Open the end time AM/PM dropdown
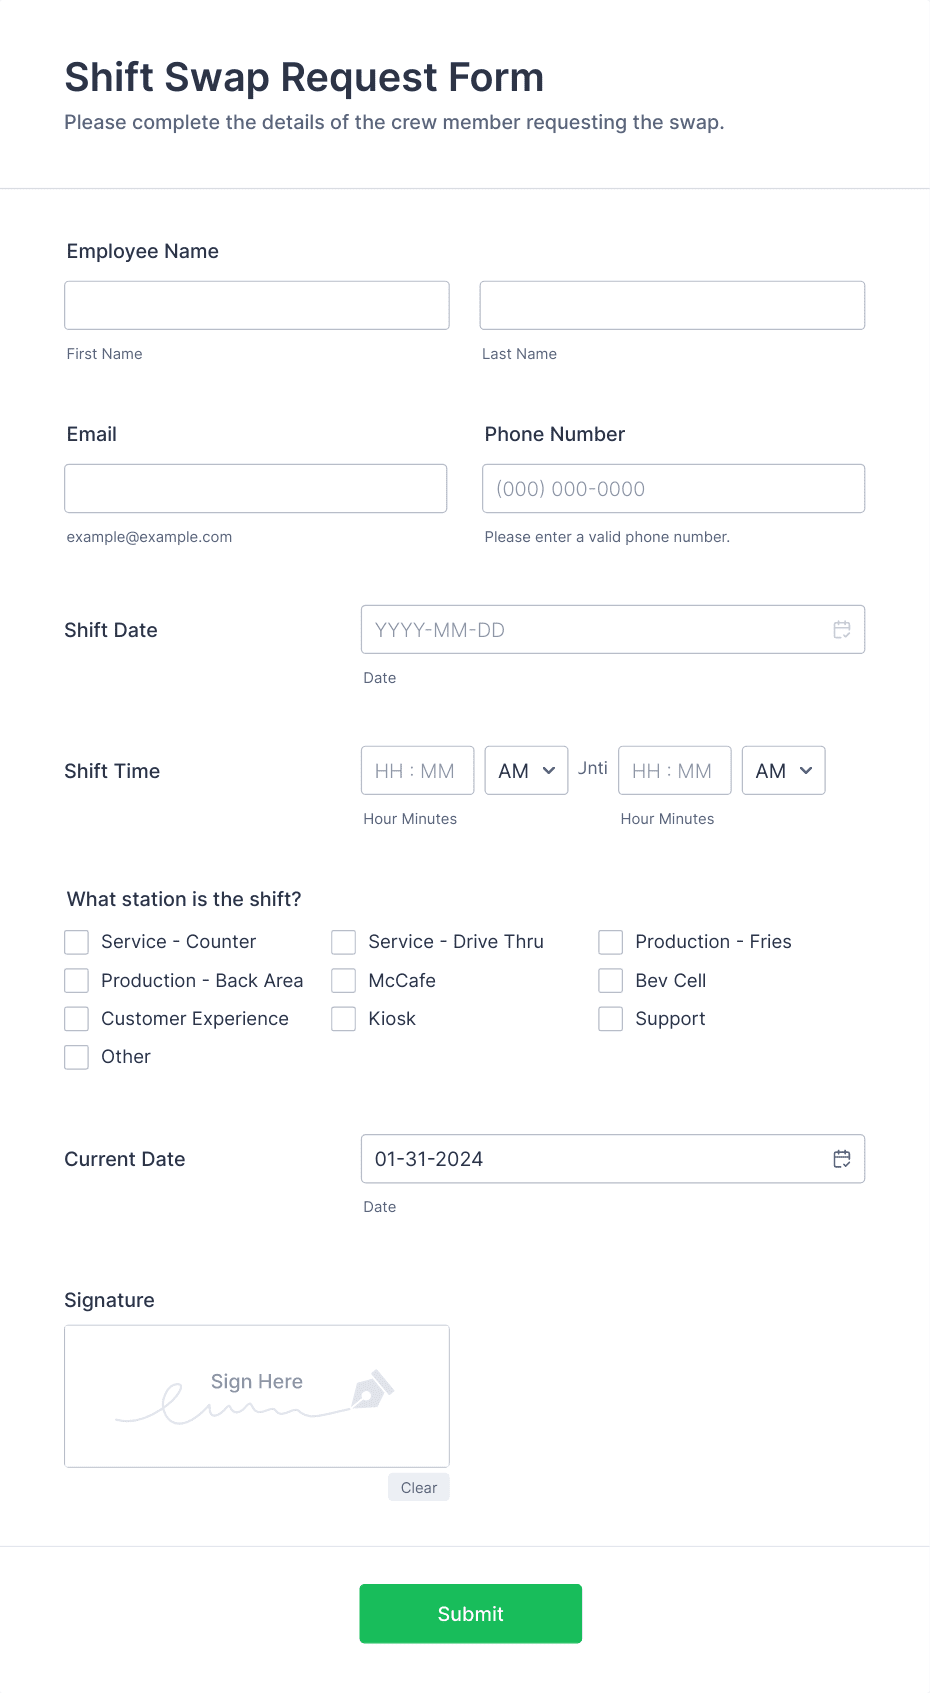 pos(783,770)
